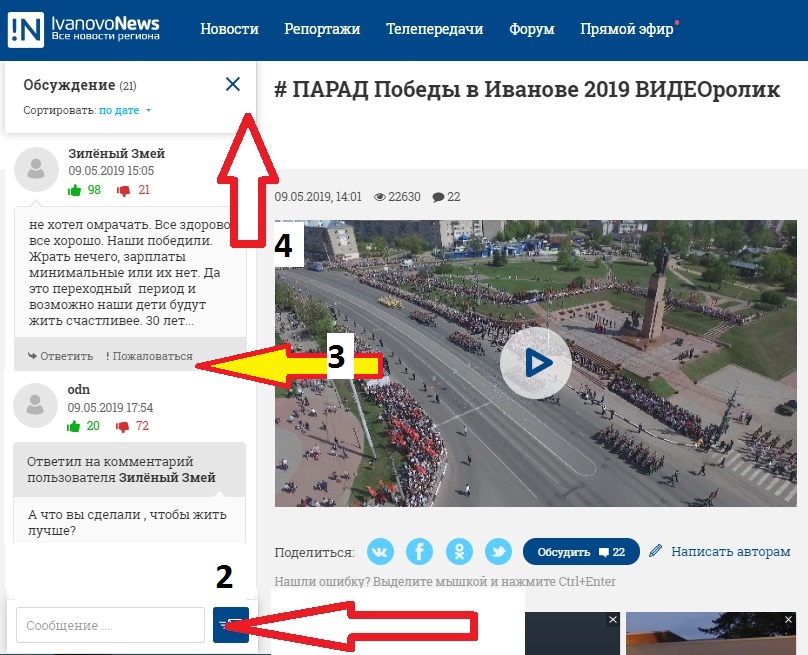Dislike the comment by odn
This screenshot has height=655, width=808.
tap(123, 427)
